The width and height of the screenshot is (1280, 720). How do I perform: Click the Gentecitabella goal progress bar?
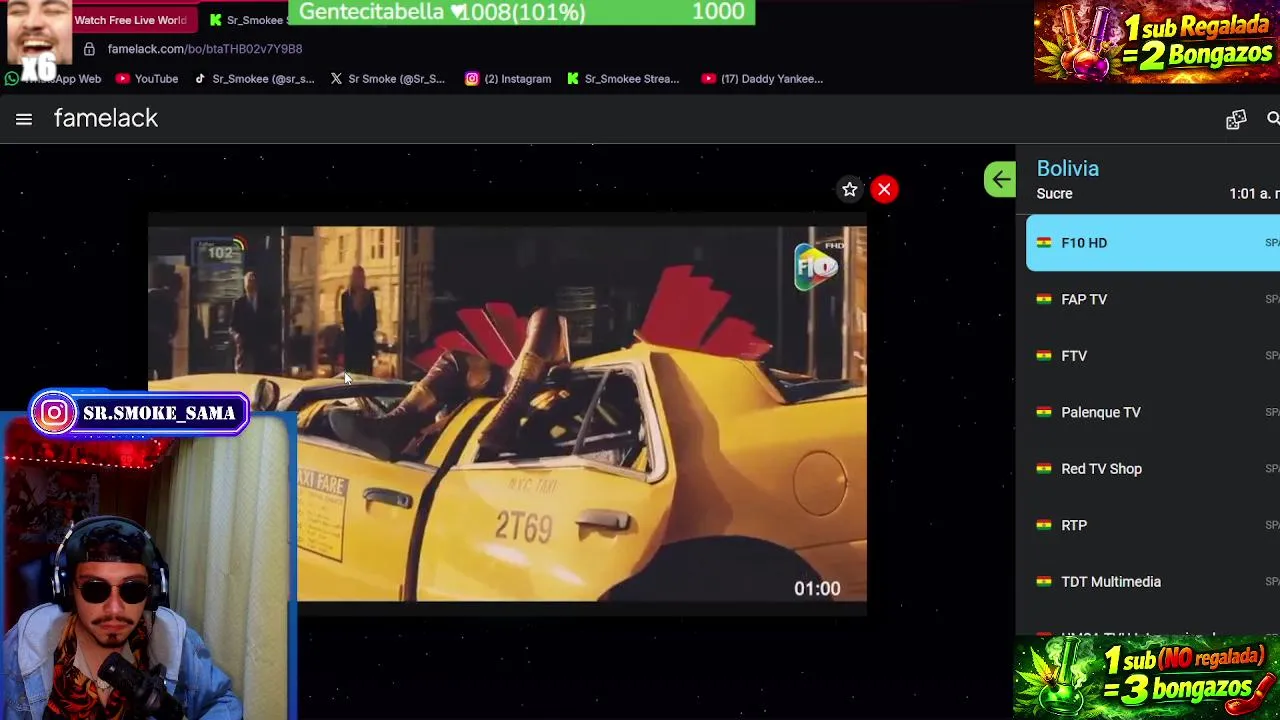[521, 12]
